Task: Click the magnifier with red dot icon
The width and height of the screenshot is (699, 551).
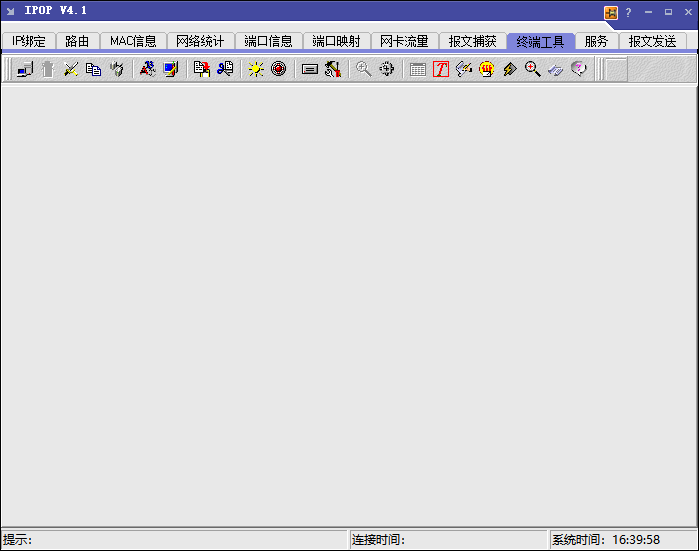Action: pyautogui.click(x=533, y=69)
